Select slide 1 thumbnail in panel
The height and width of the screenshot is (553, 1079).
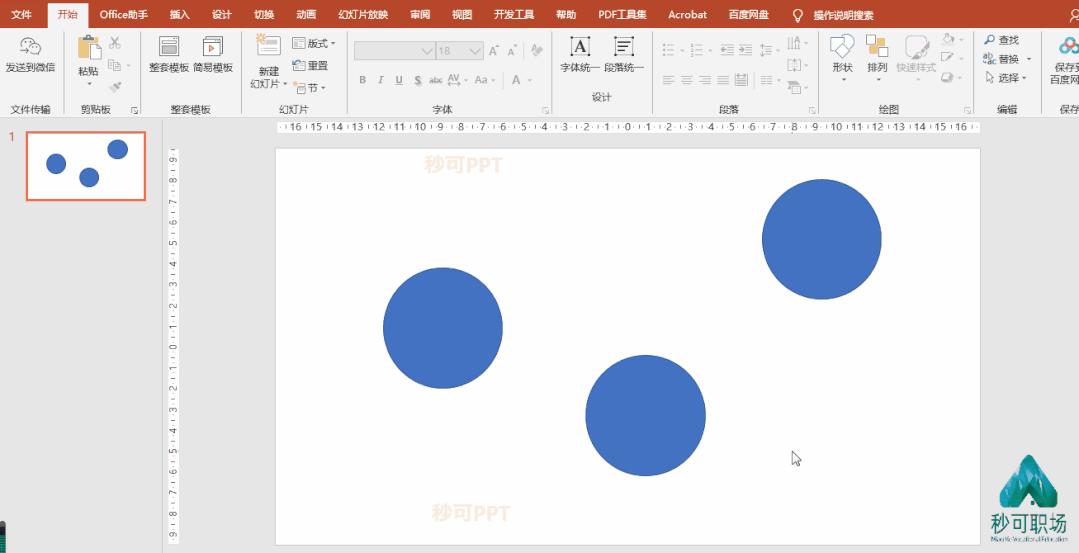[x=86, y=166]
